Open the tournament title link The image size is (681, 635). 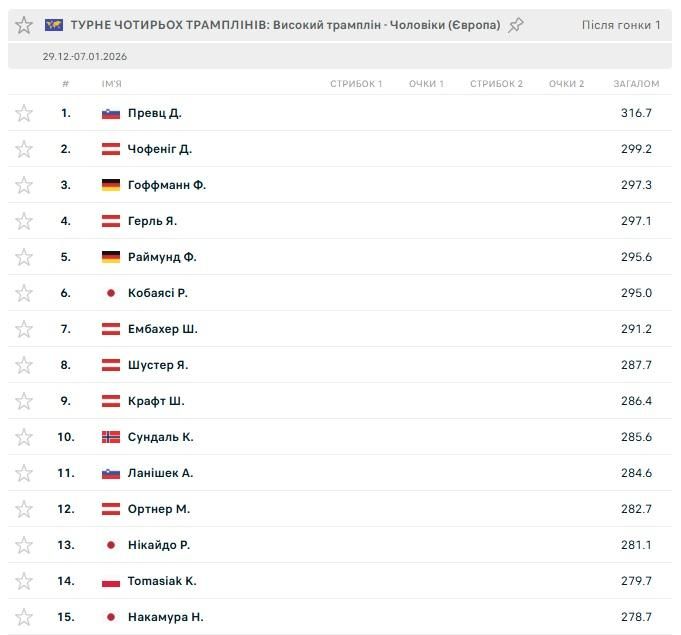tap(286, 25)
